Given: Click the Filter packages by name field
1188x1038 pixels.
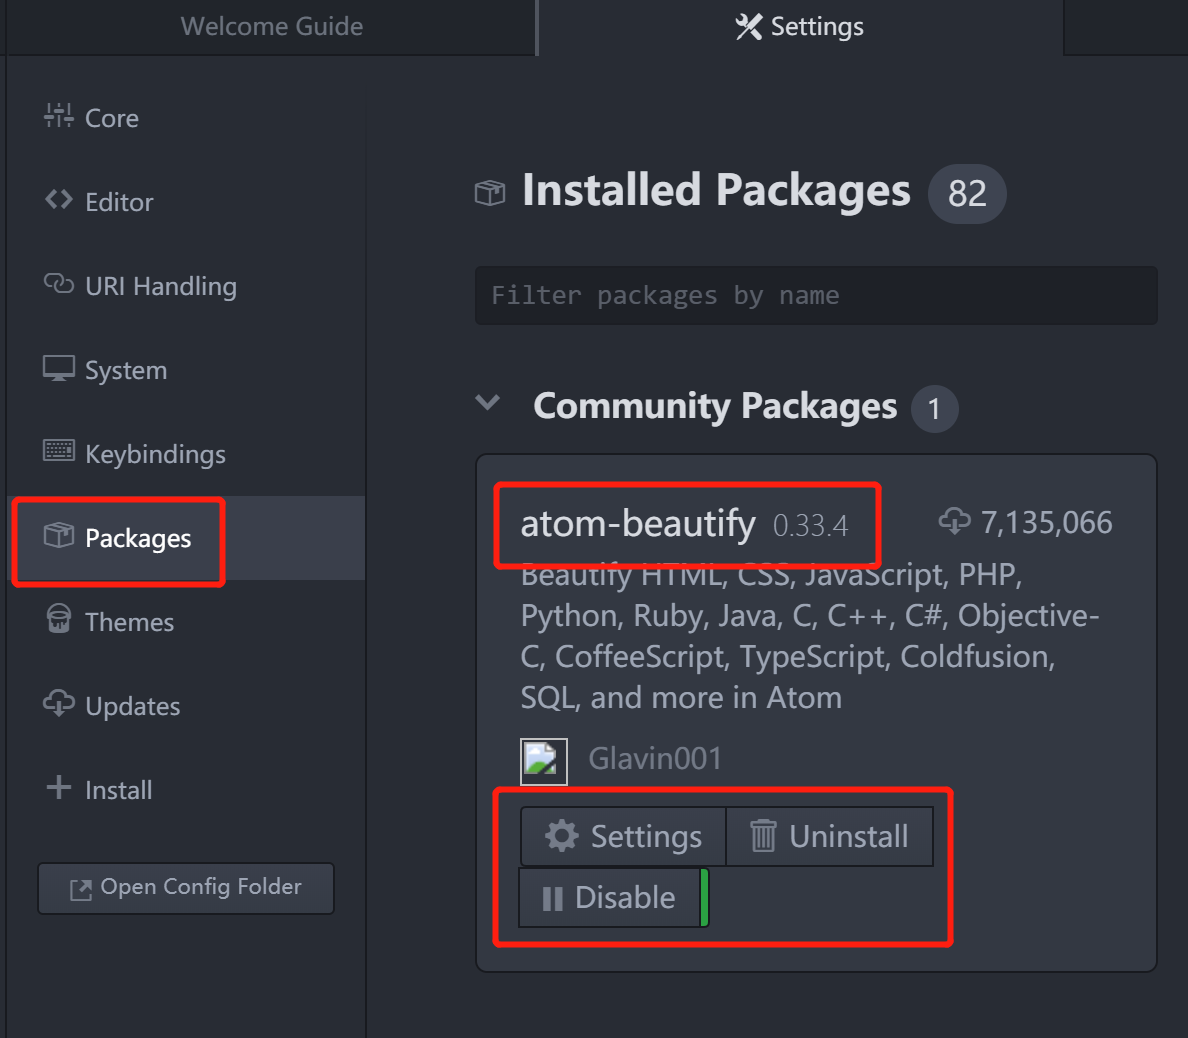Looking at the screenshot, I should tap(816, 296).
